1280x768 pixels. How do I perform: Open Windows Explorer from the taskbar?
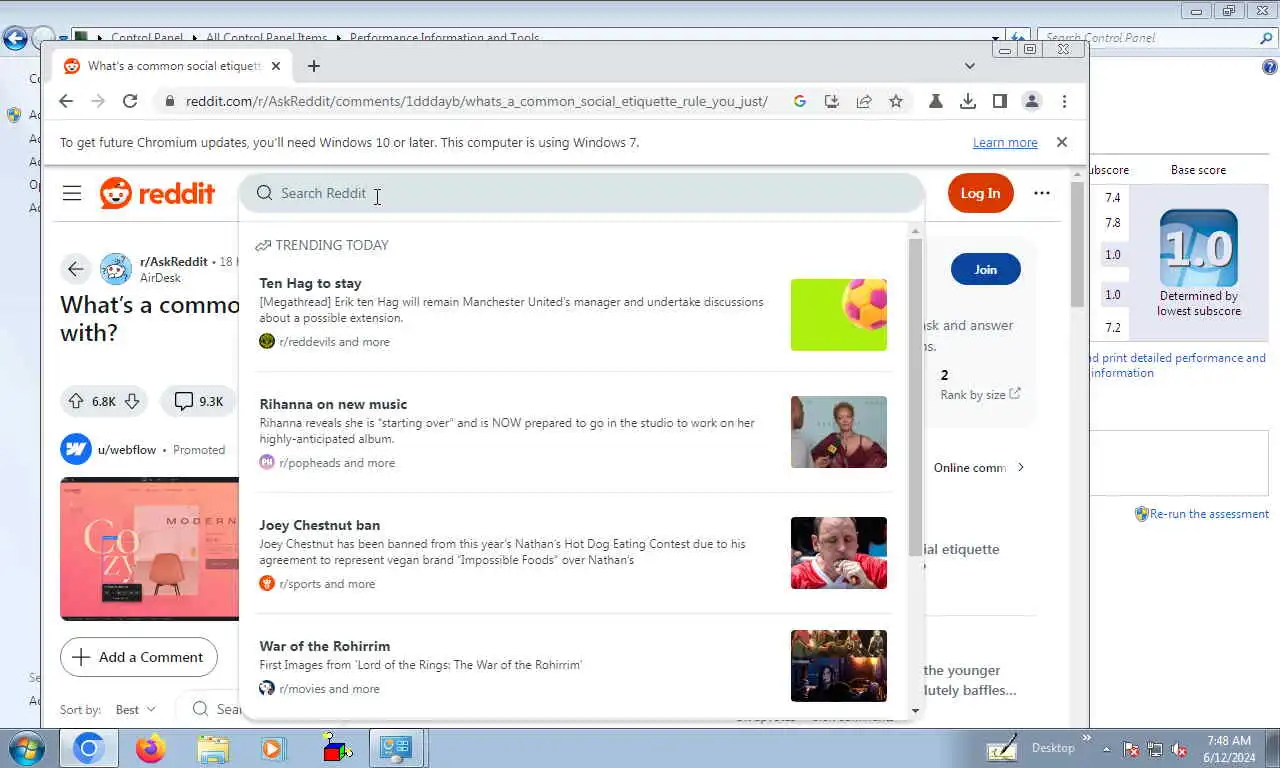(212, 748)
